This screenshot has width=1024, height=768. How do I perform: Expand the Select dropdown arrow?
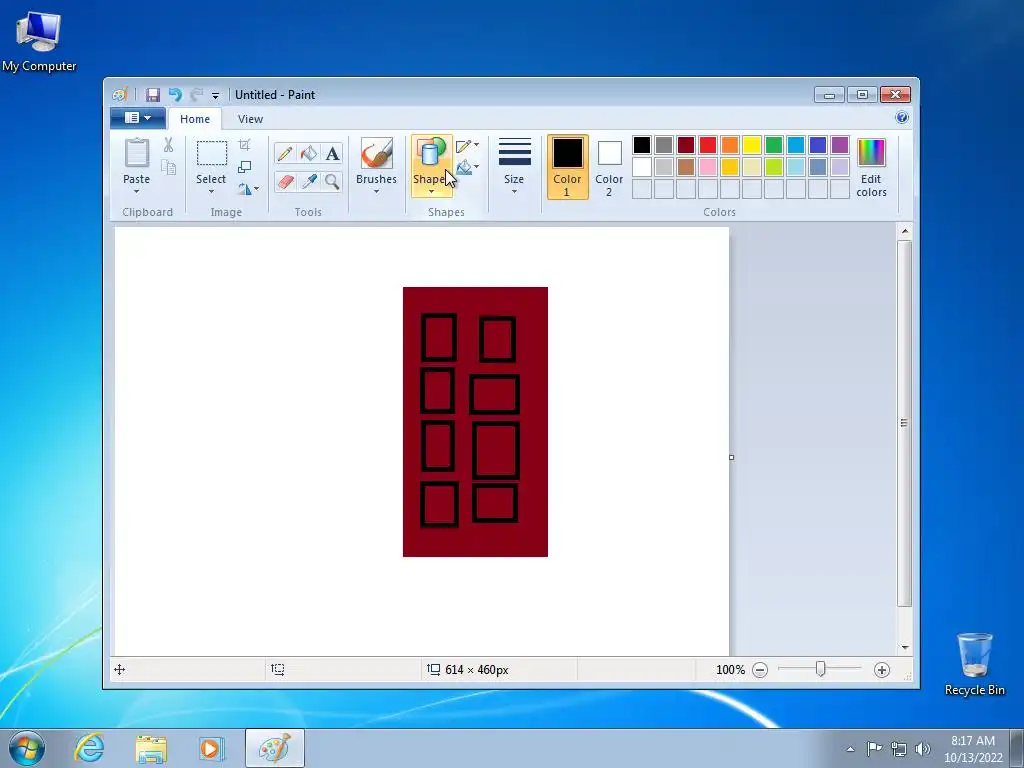click(x=211, y=191)
